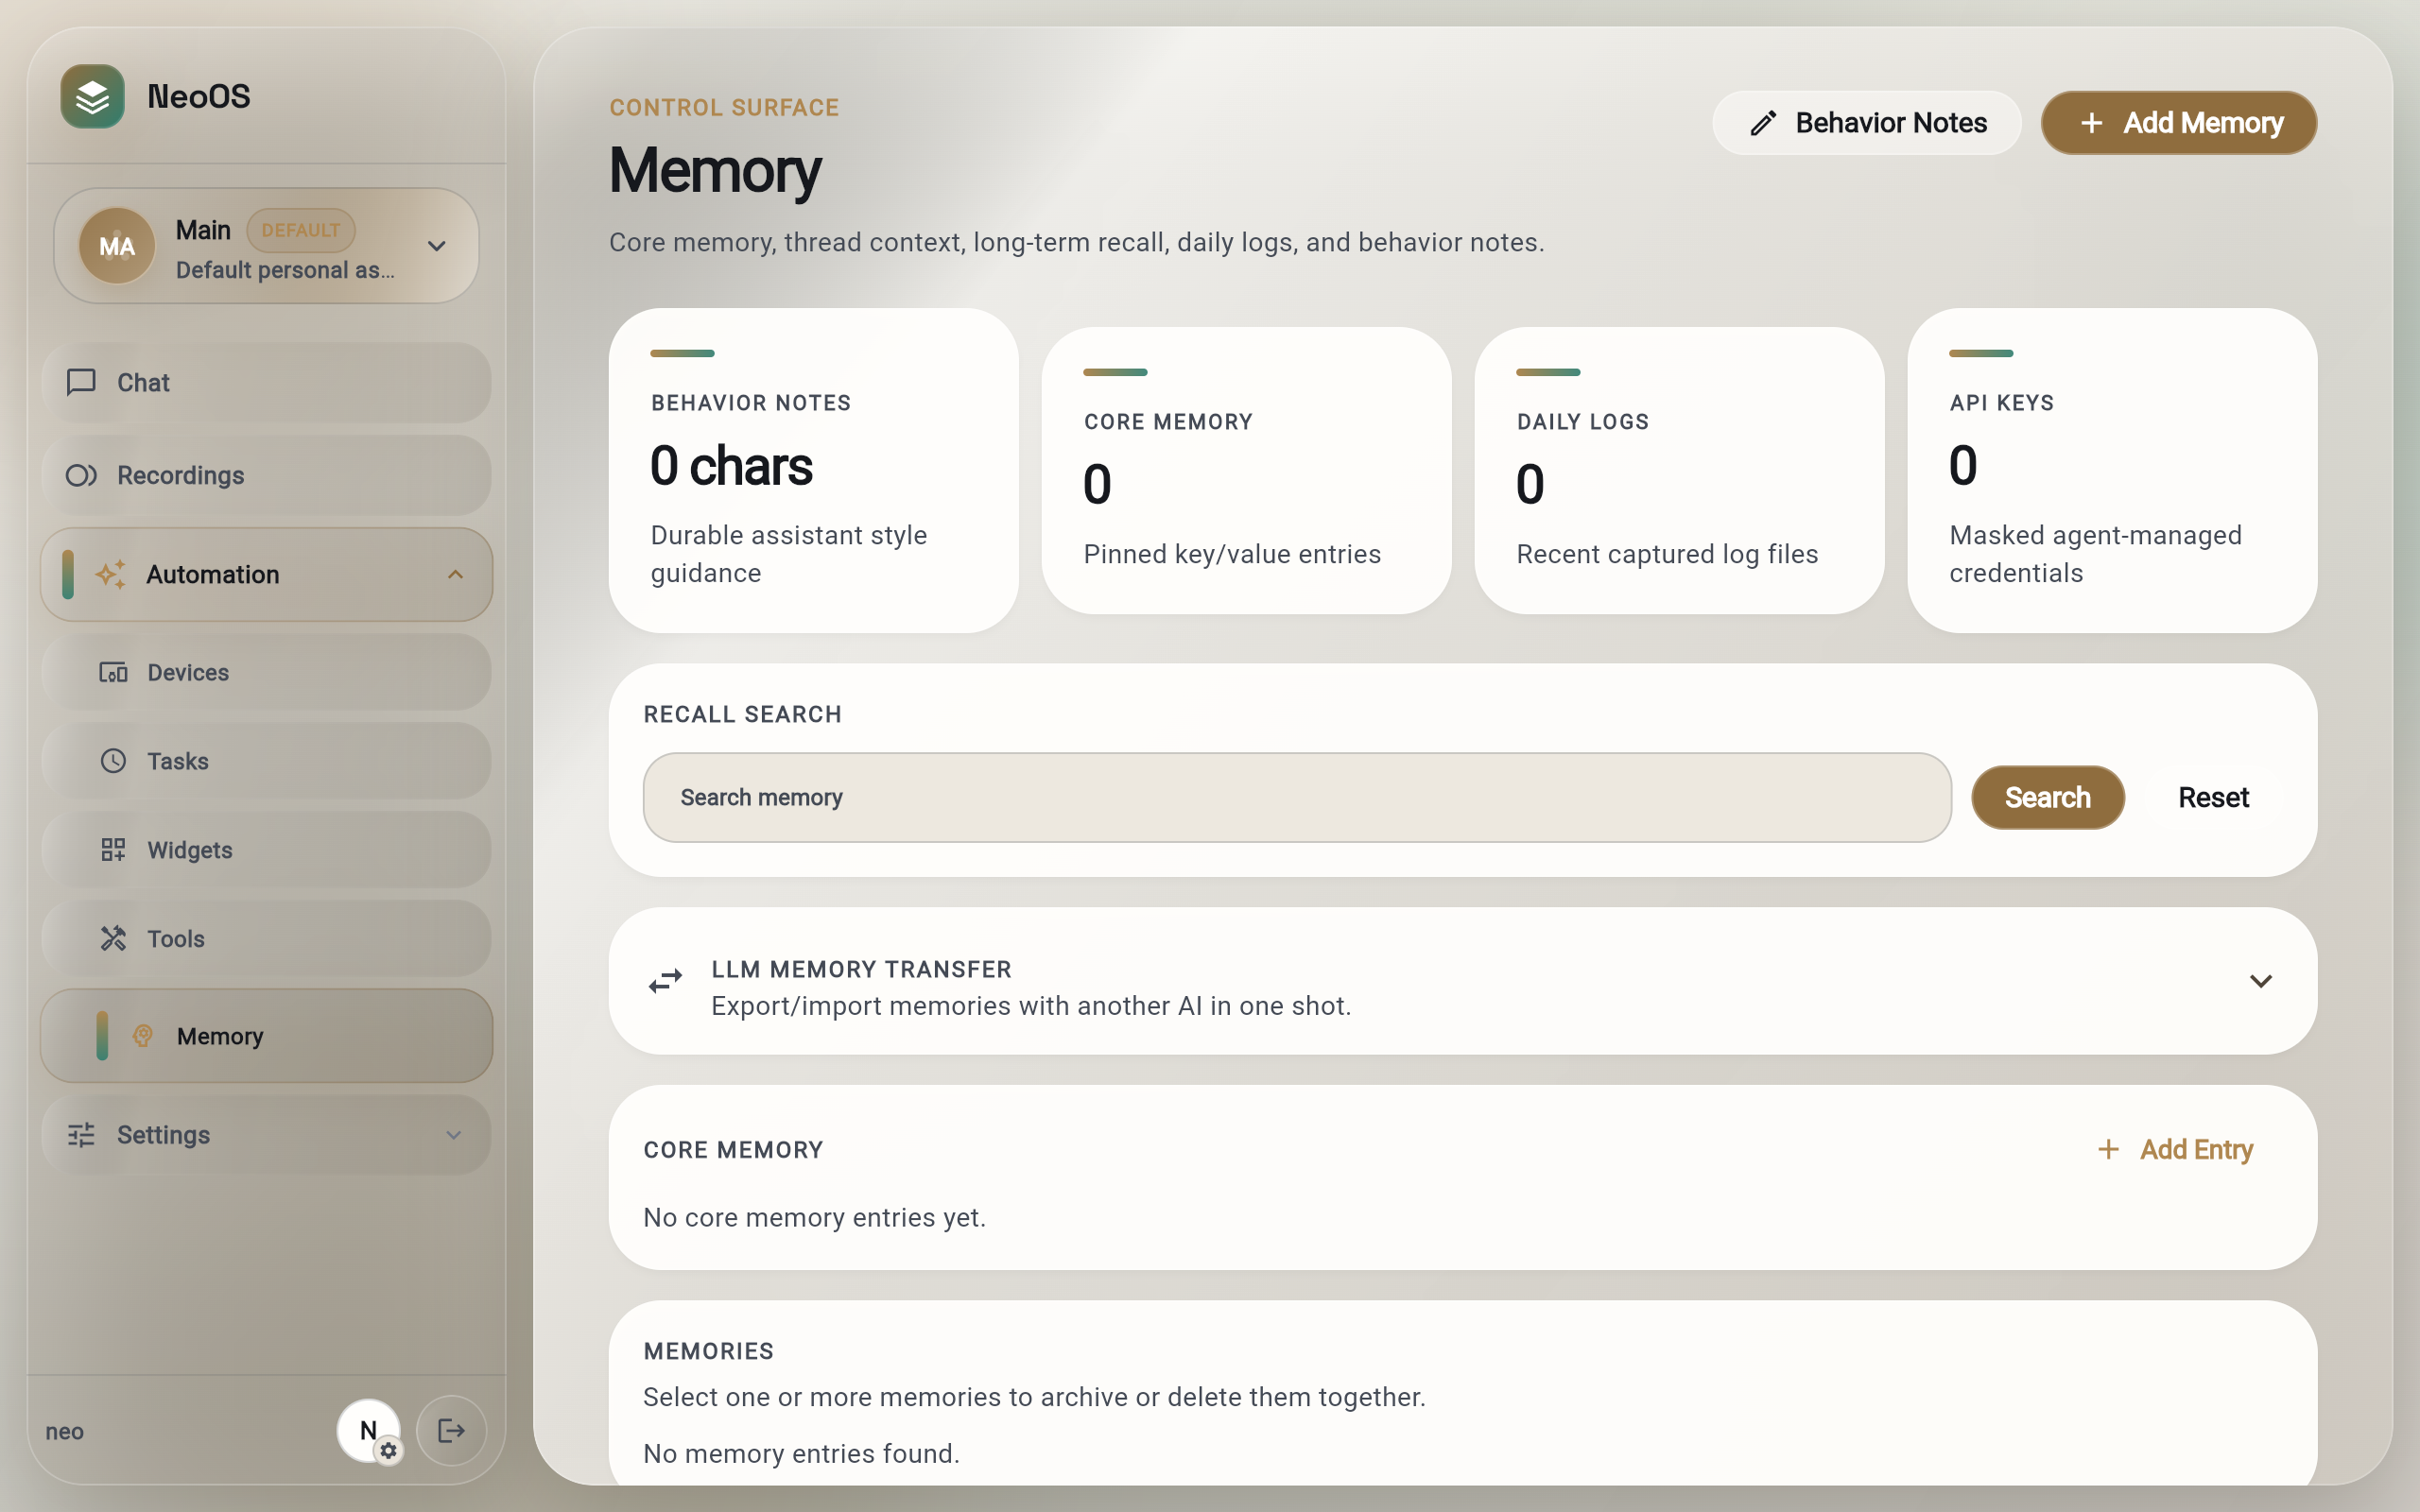Image resolution: width=2420 pixels, height=1512 pixels.
Task: Open the Recordings section
Action: [266, 475]
